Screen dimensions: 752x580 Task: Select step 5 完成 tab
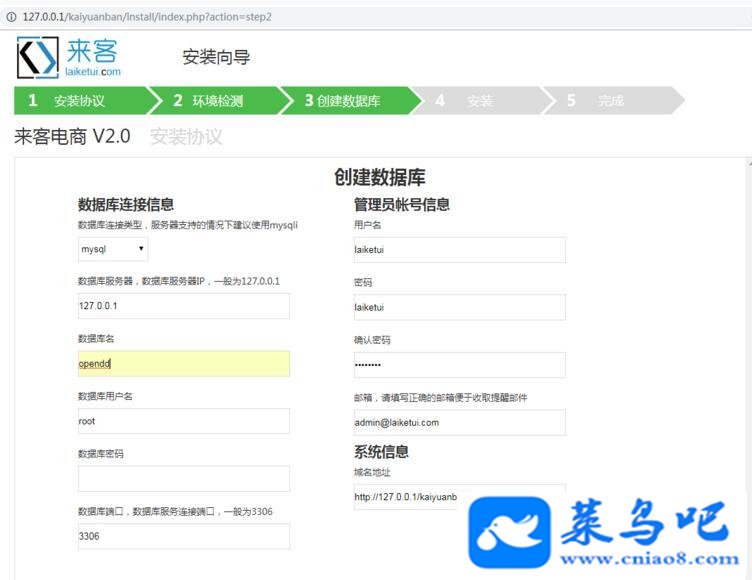612,100
